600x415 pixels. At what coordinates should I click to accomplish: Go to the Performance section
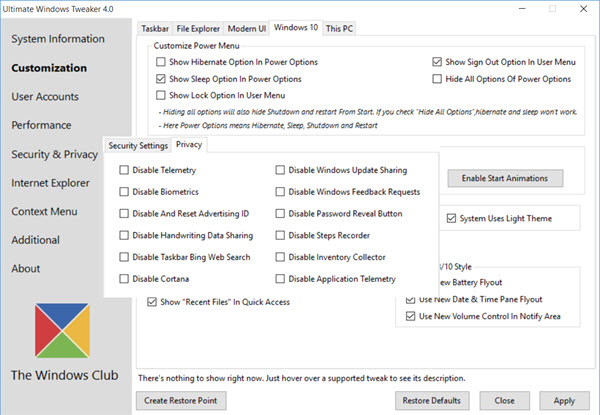point(48,126)
